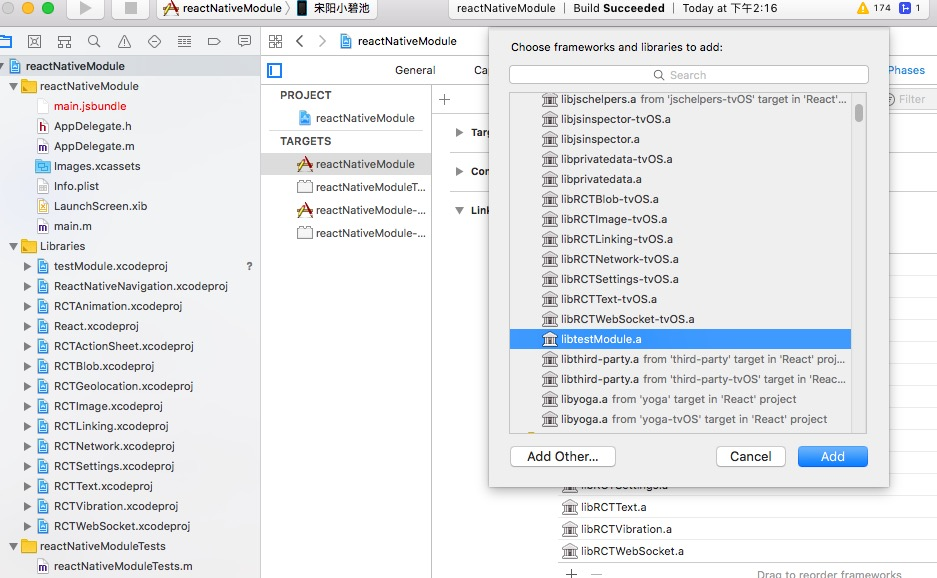Collapse the Libraries group

13,246
